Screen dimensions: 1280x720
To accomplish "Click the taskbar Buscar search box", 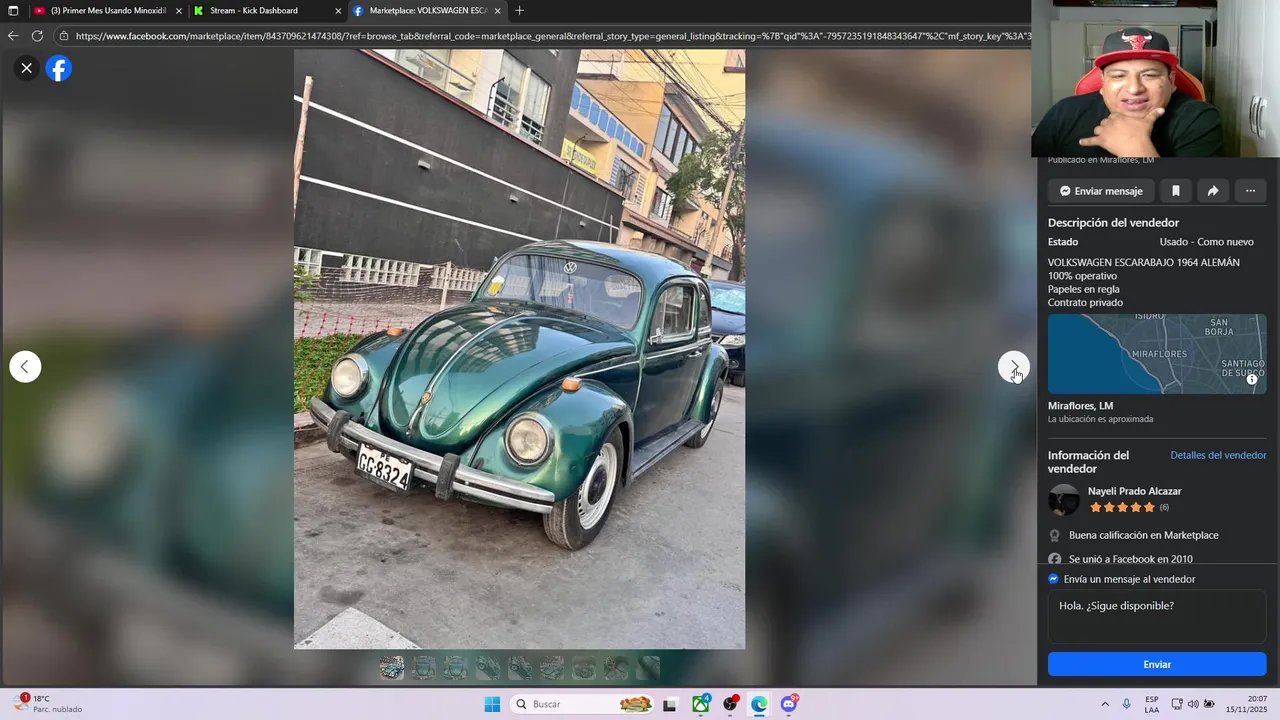I will click(x=583, y=704).
